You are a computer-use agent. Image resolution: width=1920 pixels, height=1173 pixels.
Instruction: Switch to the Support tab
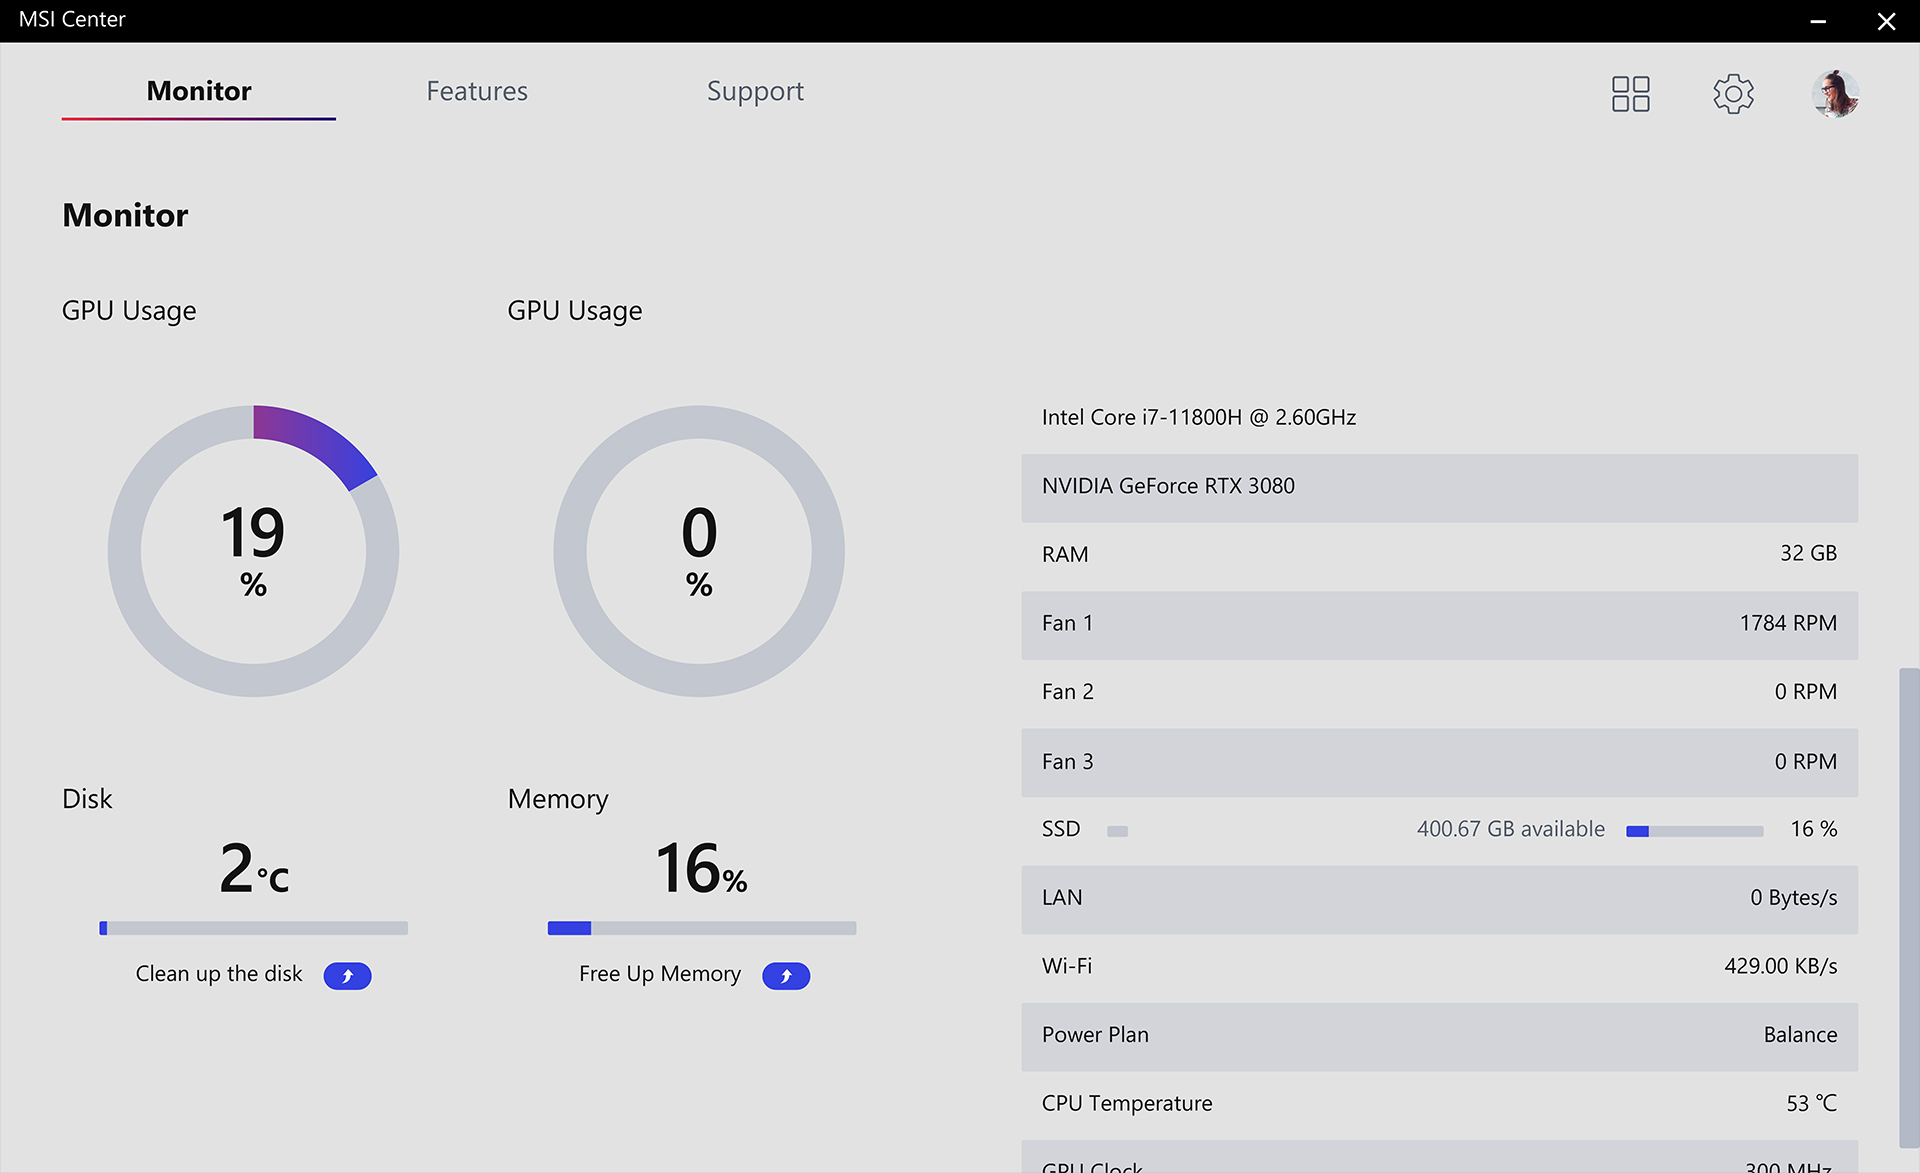755,91
